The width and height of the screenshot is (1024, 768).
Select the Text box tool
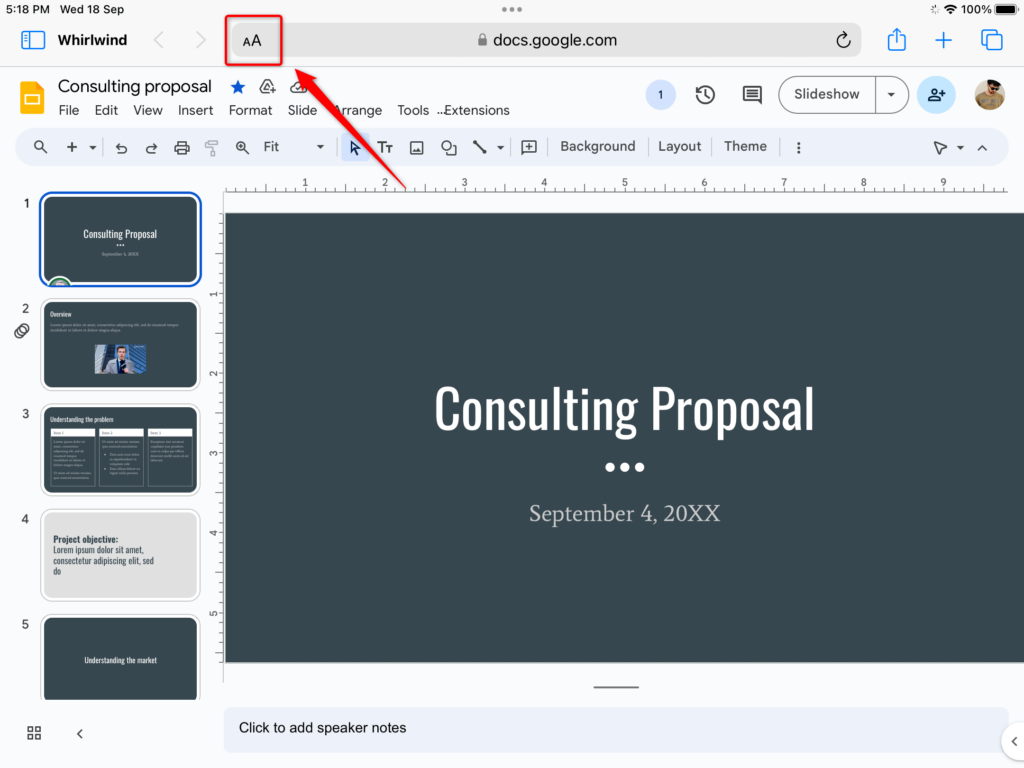pos(385,147)
